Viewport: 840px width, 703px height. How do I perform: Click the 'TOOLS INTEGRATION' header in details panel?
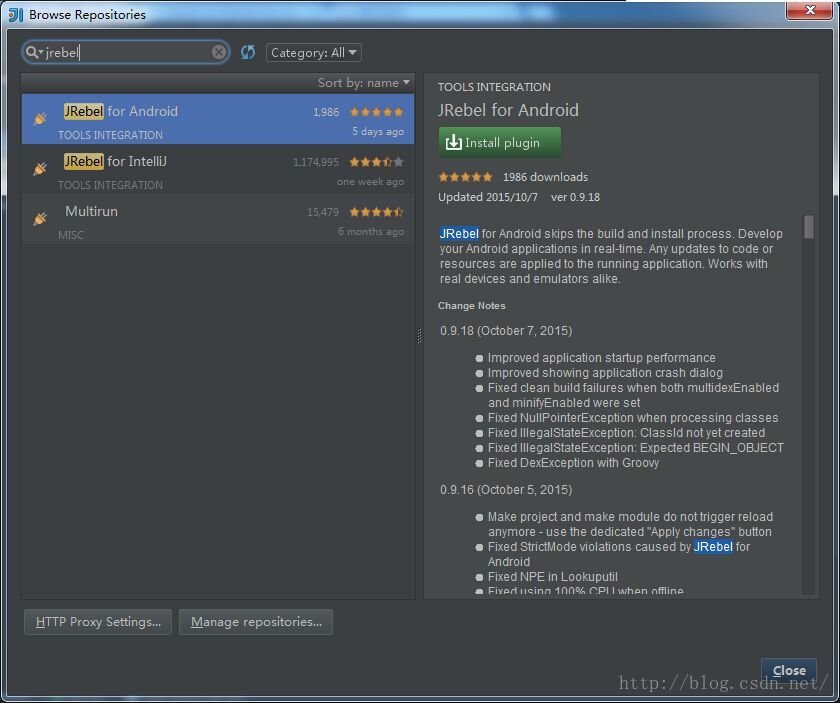click(494, 87)
